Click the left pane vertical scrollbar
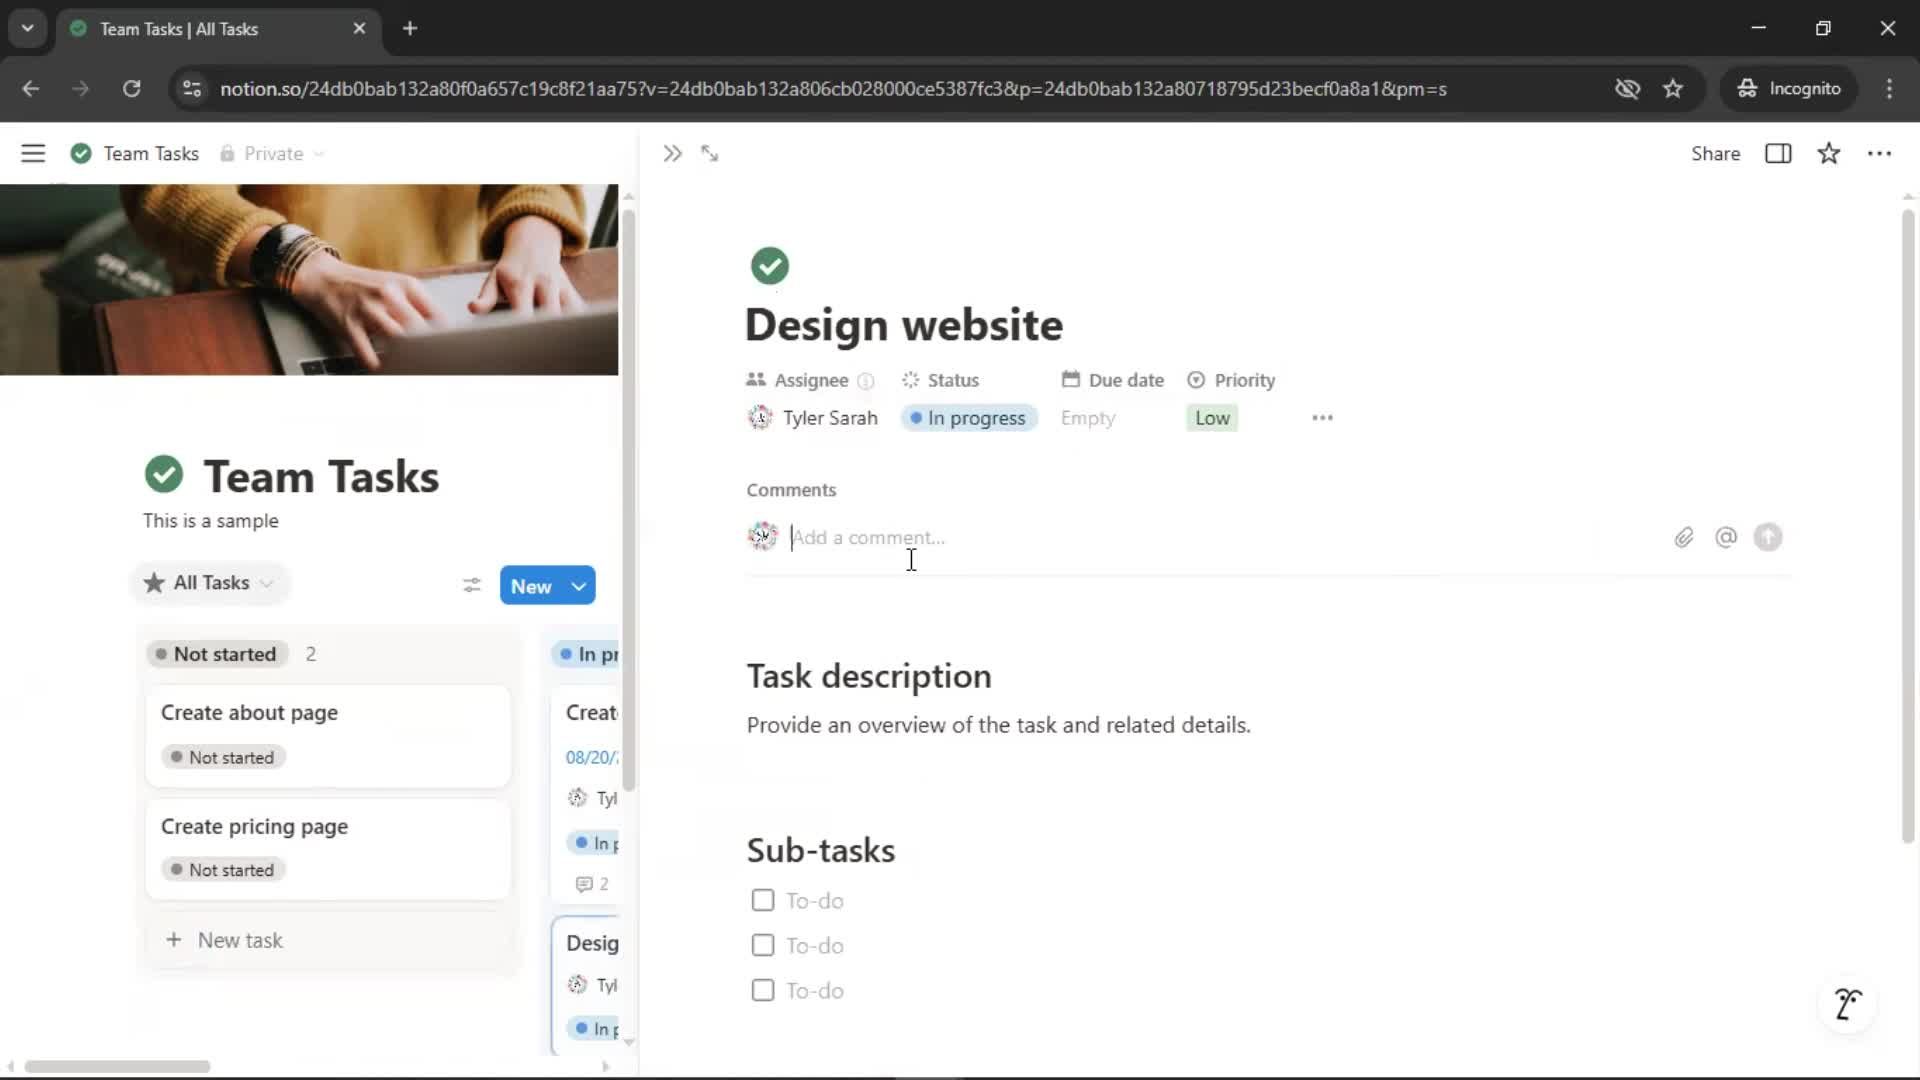Screen dimensions: 1920x1080 pos(628,500)
